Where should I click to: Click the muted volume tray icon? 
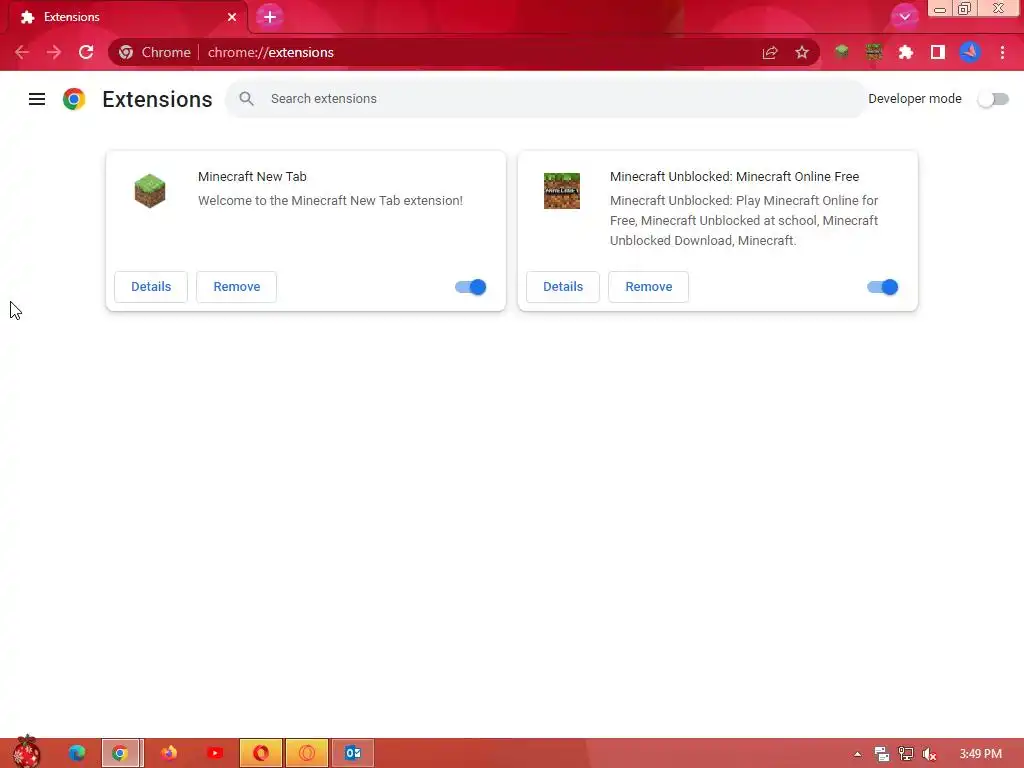[930, 754]
